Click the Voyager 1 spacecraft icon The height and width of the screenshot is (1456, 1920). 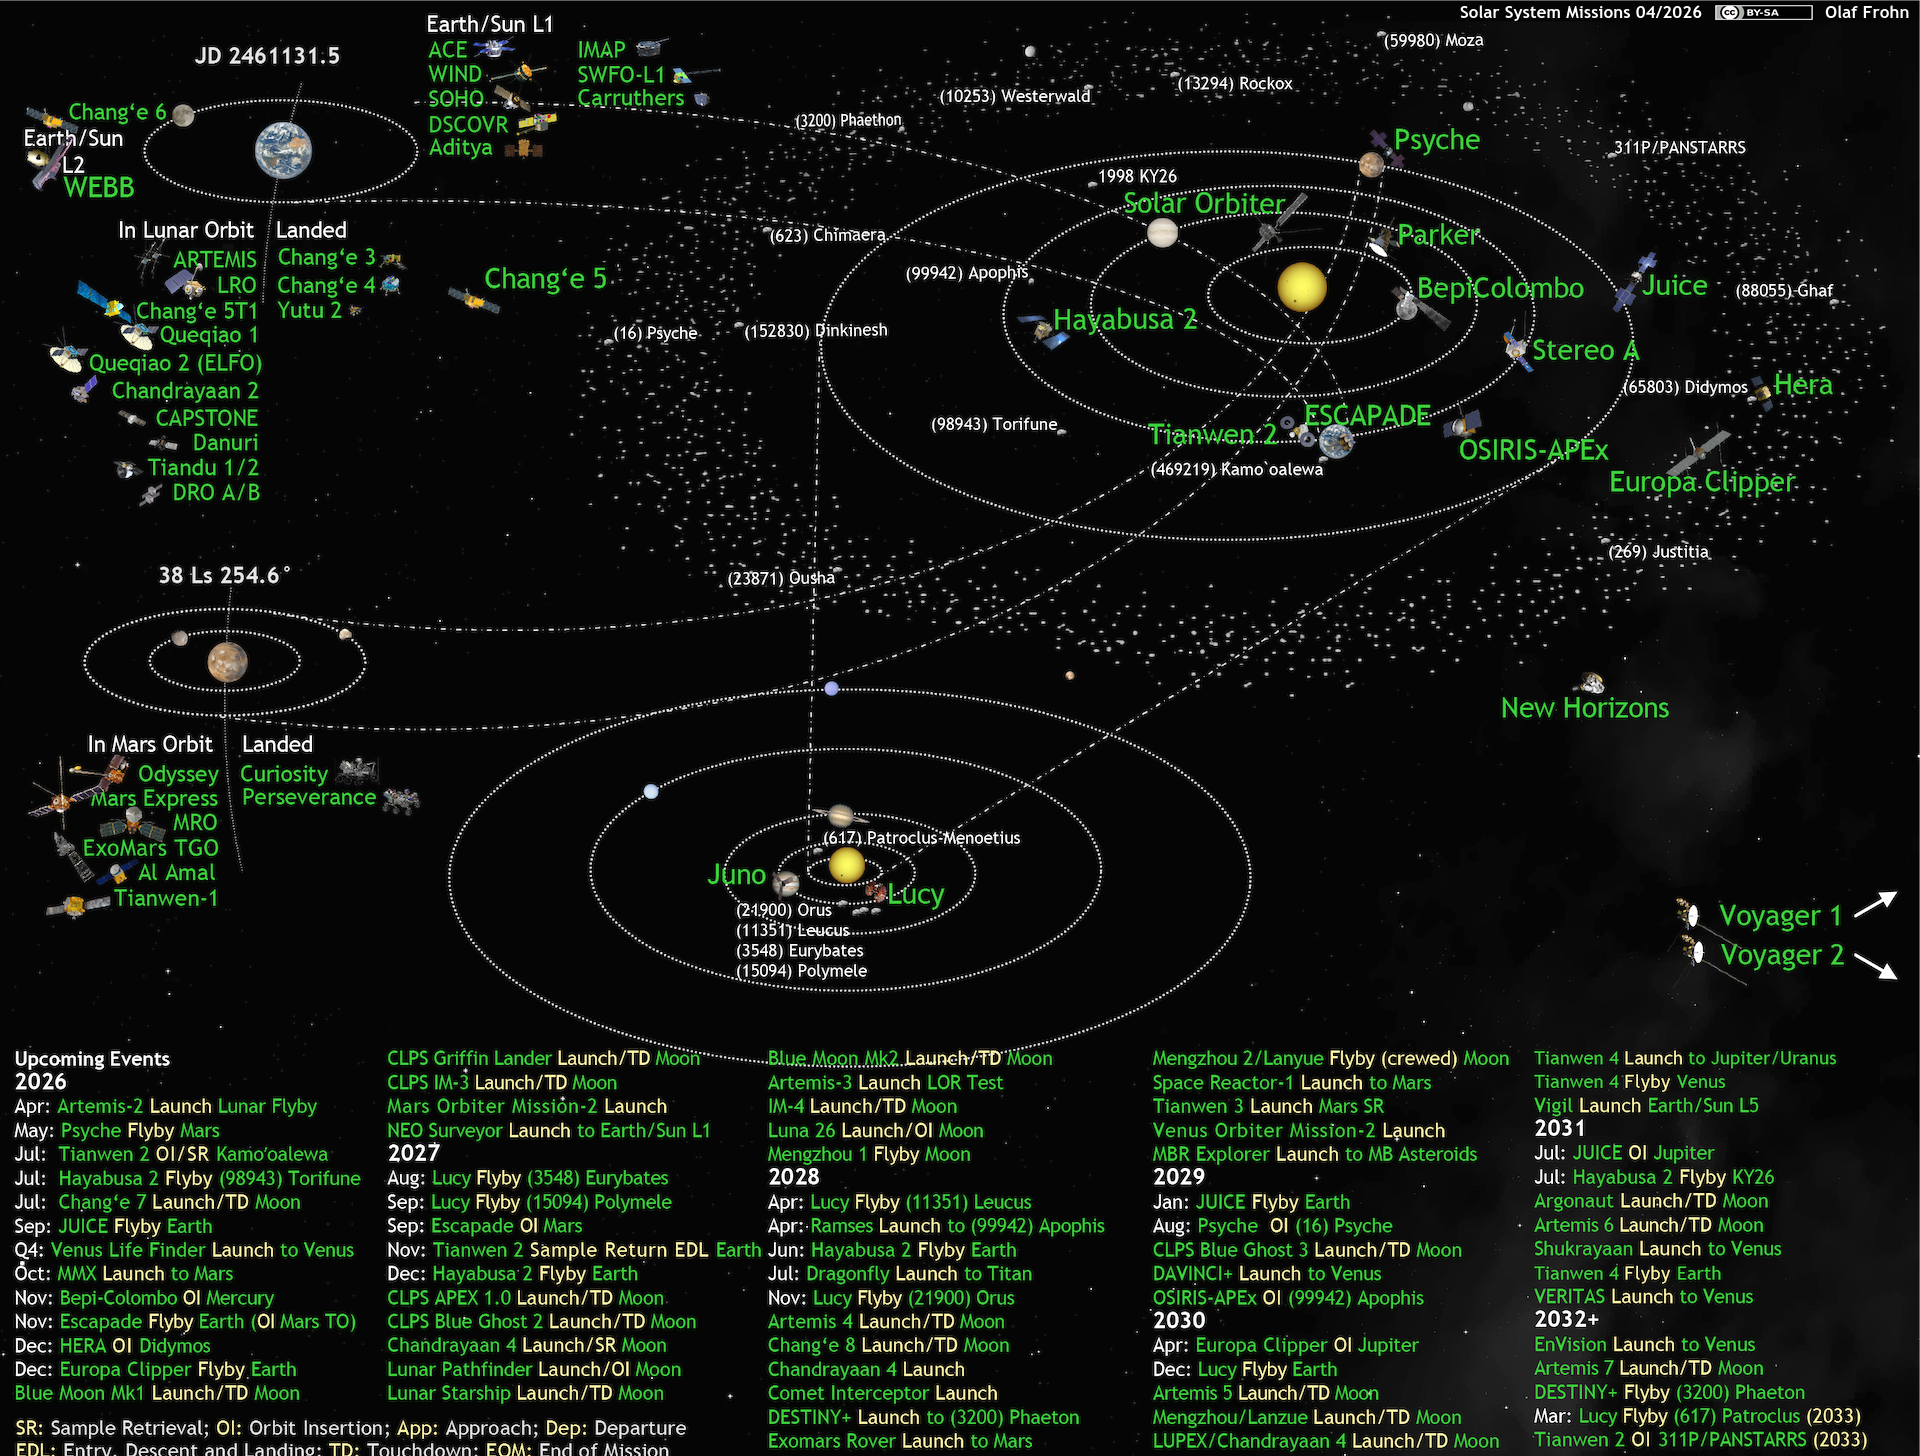pos(1689,913)
